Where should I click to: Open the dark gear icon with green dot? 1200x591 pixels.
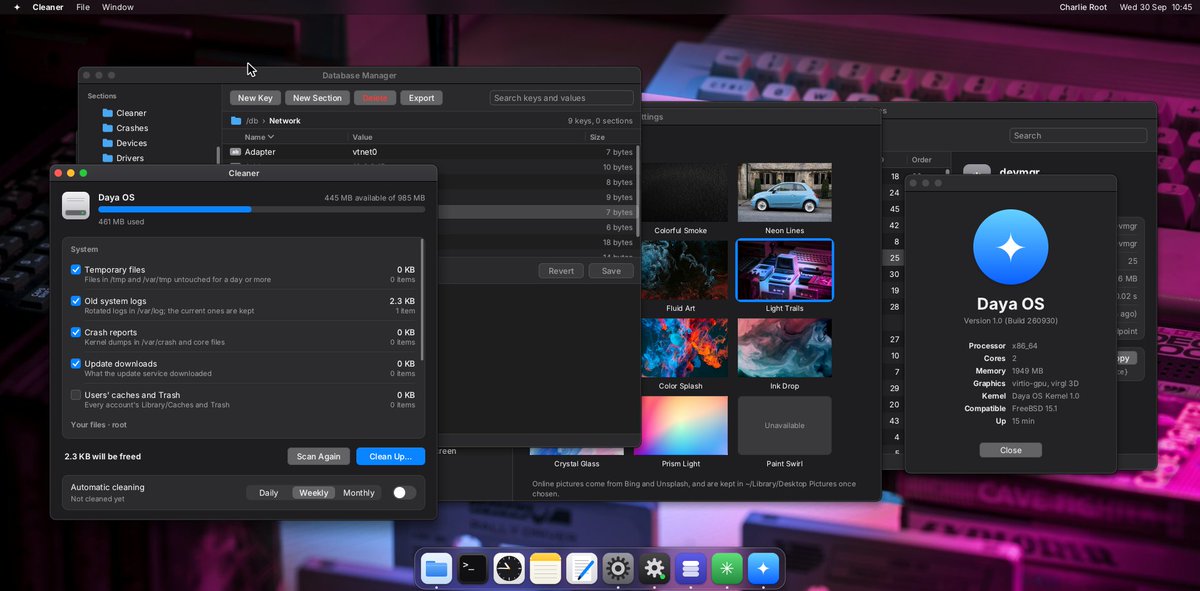click(654, 568)
